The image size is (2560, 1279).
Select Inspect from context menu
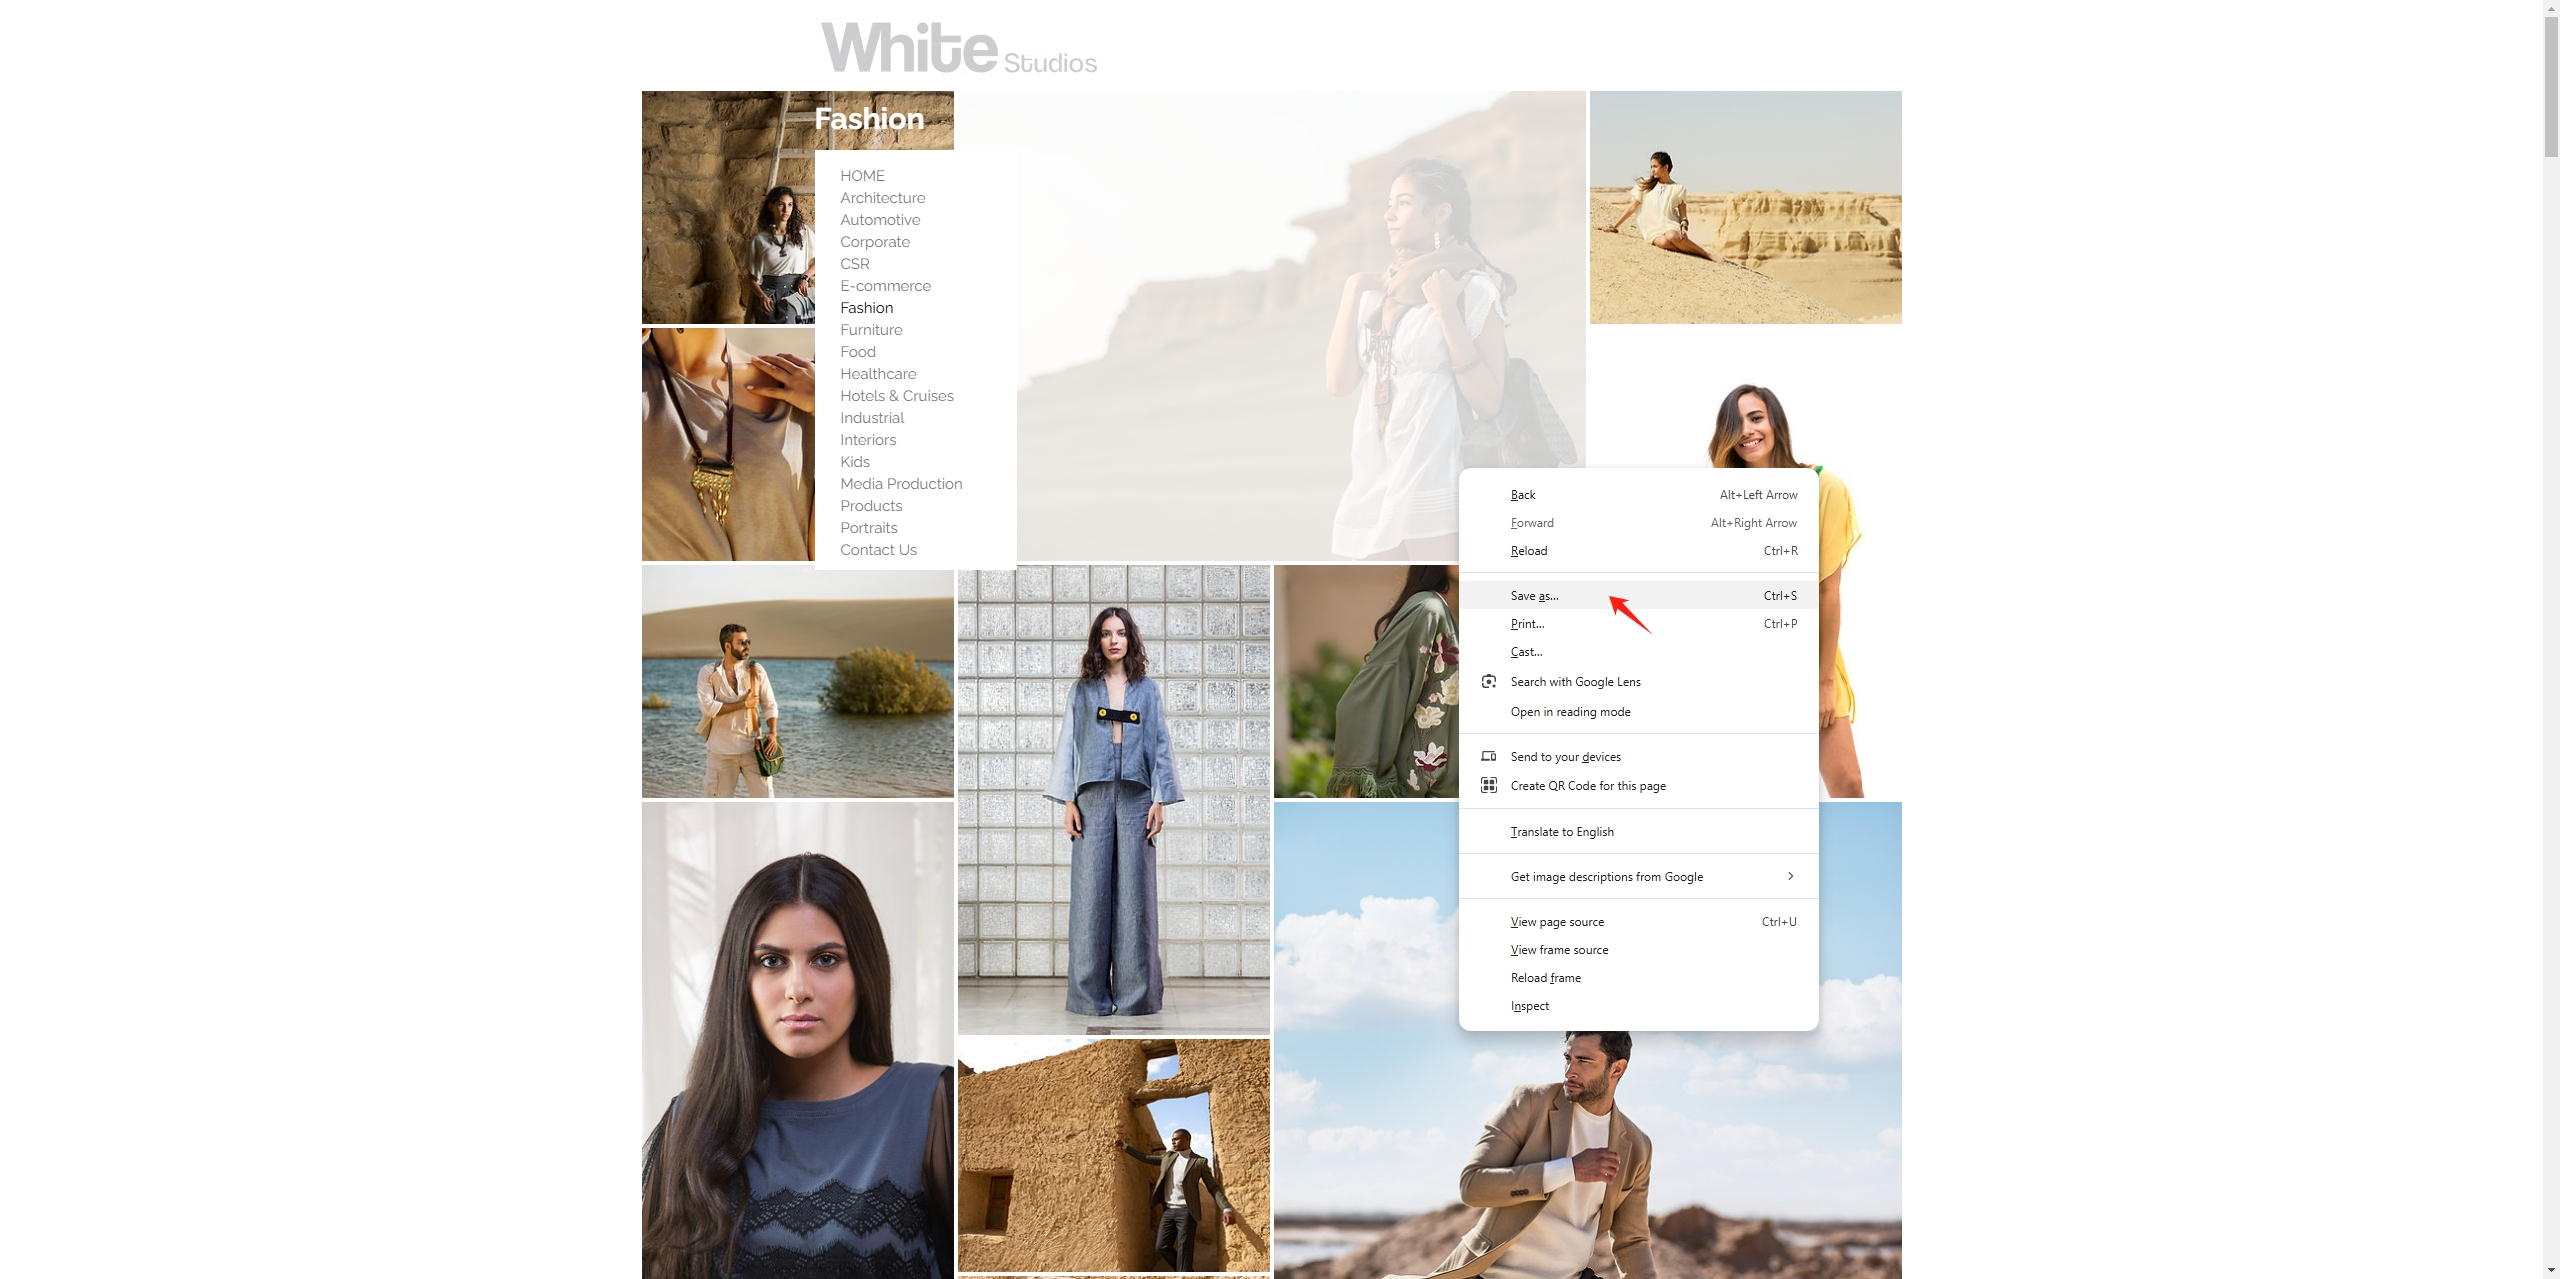tap(1528, 1005)
